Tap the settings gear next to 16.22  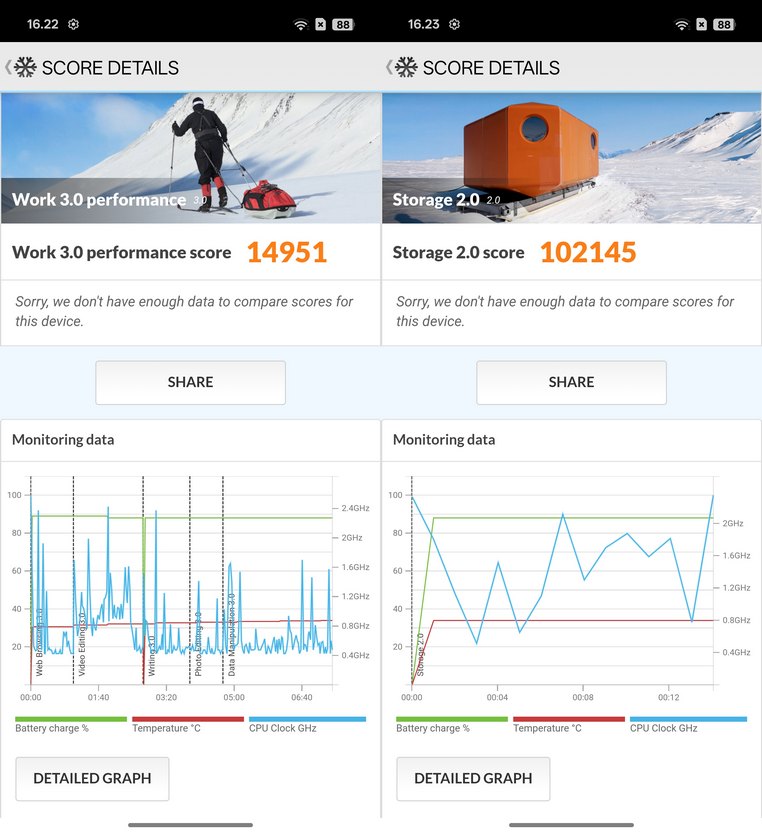click(x=73, y=24)
